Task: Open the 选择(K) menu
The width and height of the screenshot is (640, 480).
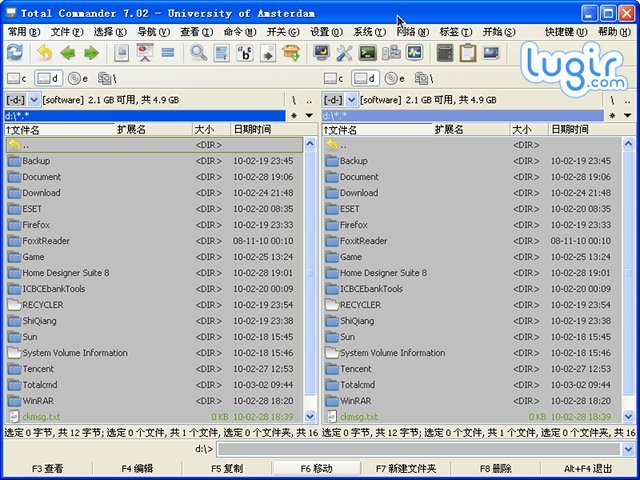Action: click(x=110, y=32)
